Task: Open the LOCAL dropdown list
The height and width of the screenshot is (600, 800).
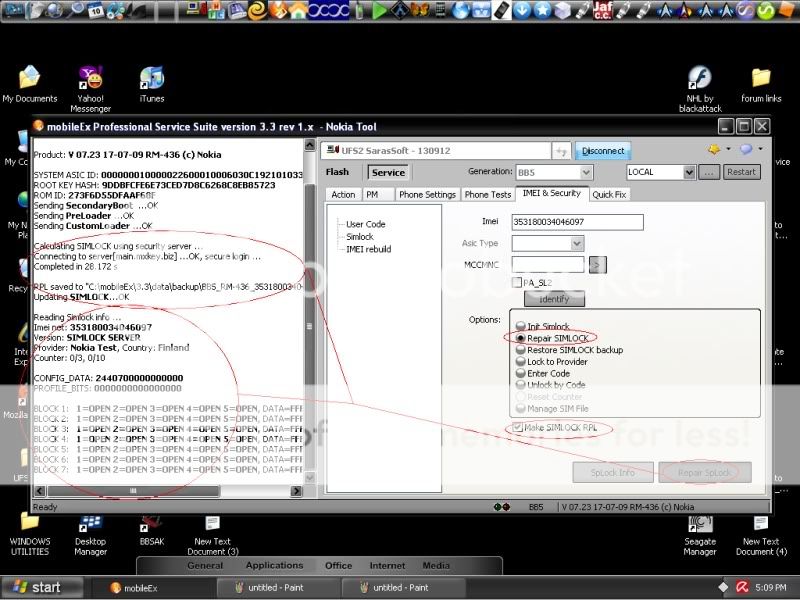Action: point(688,172)
